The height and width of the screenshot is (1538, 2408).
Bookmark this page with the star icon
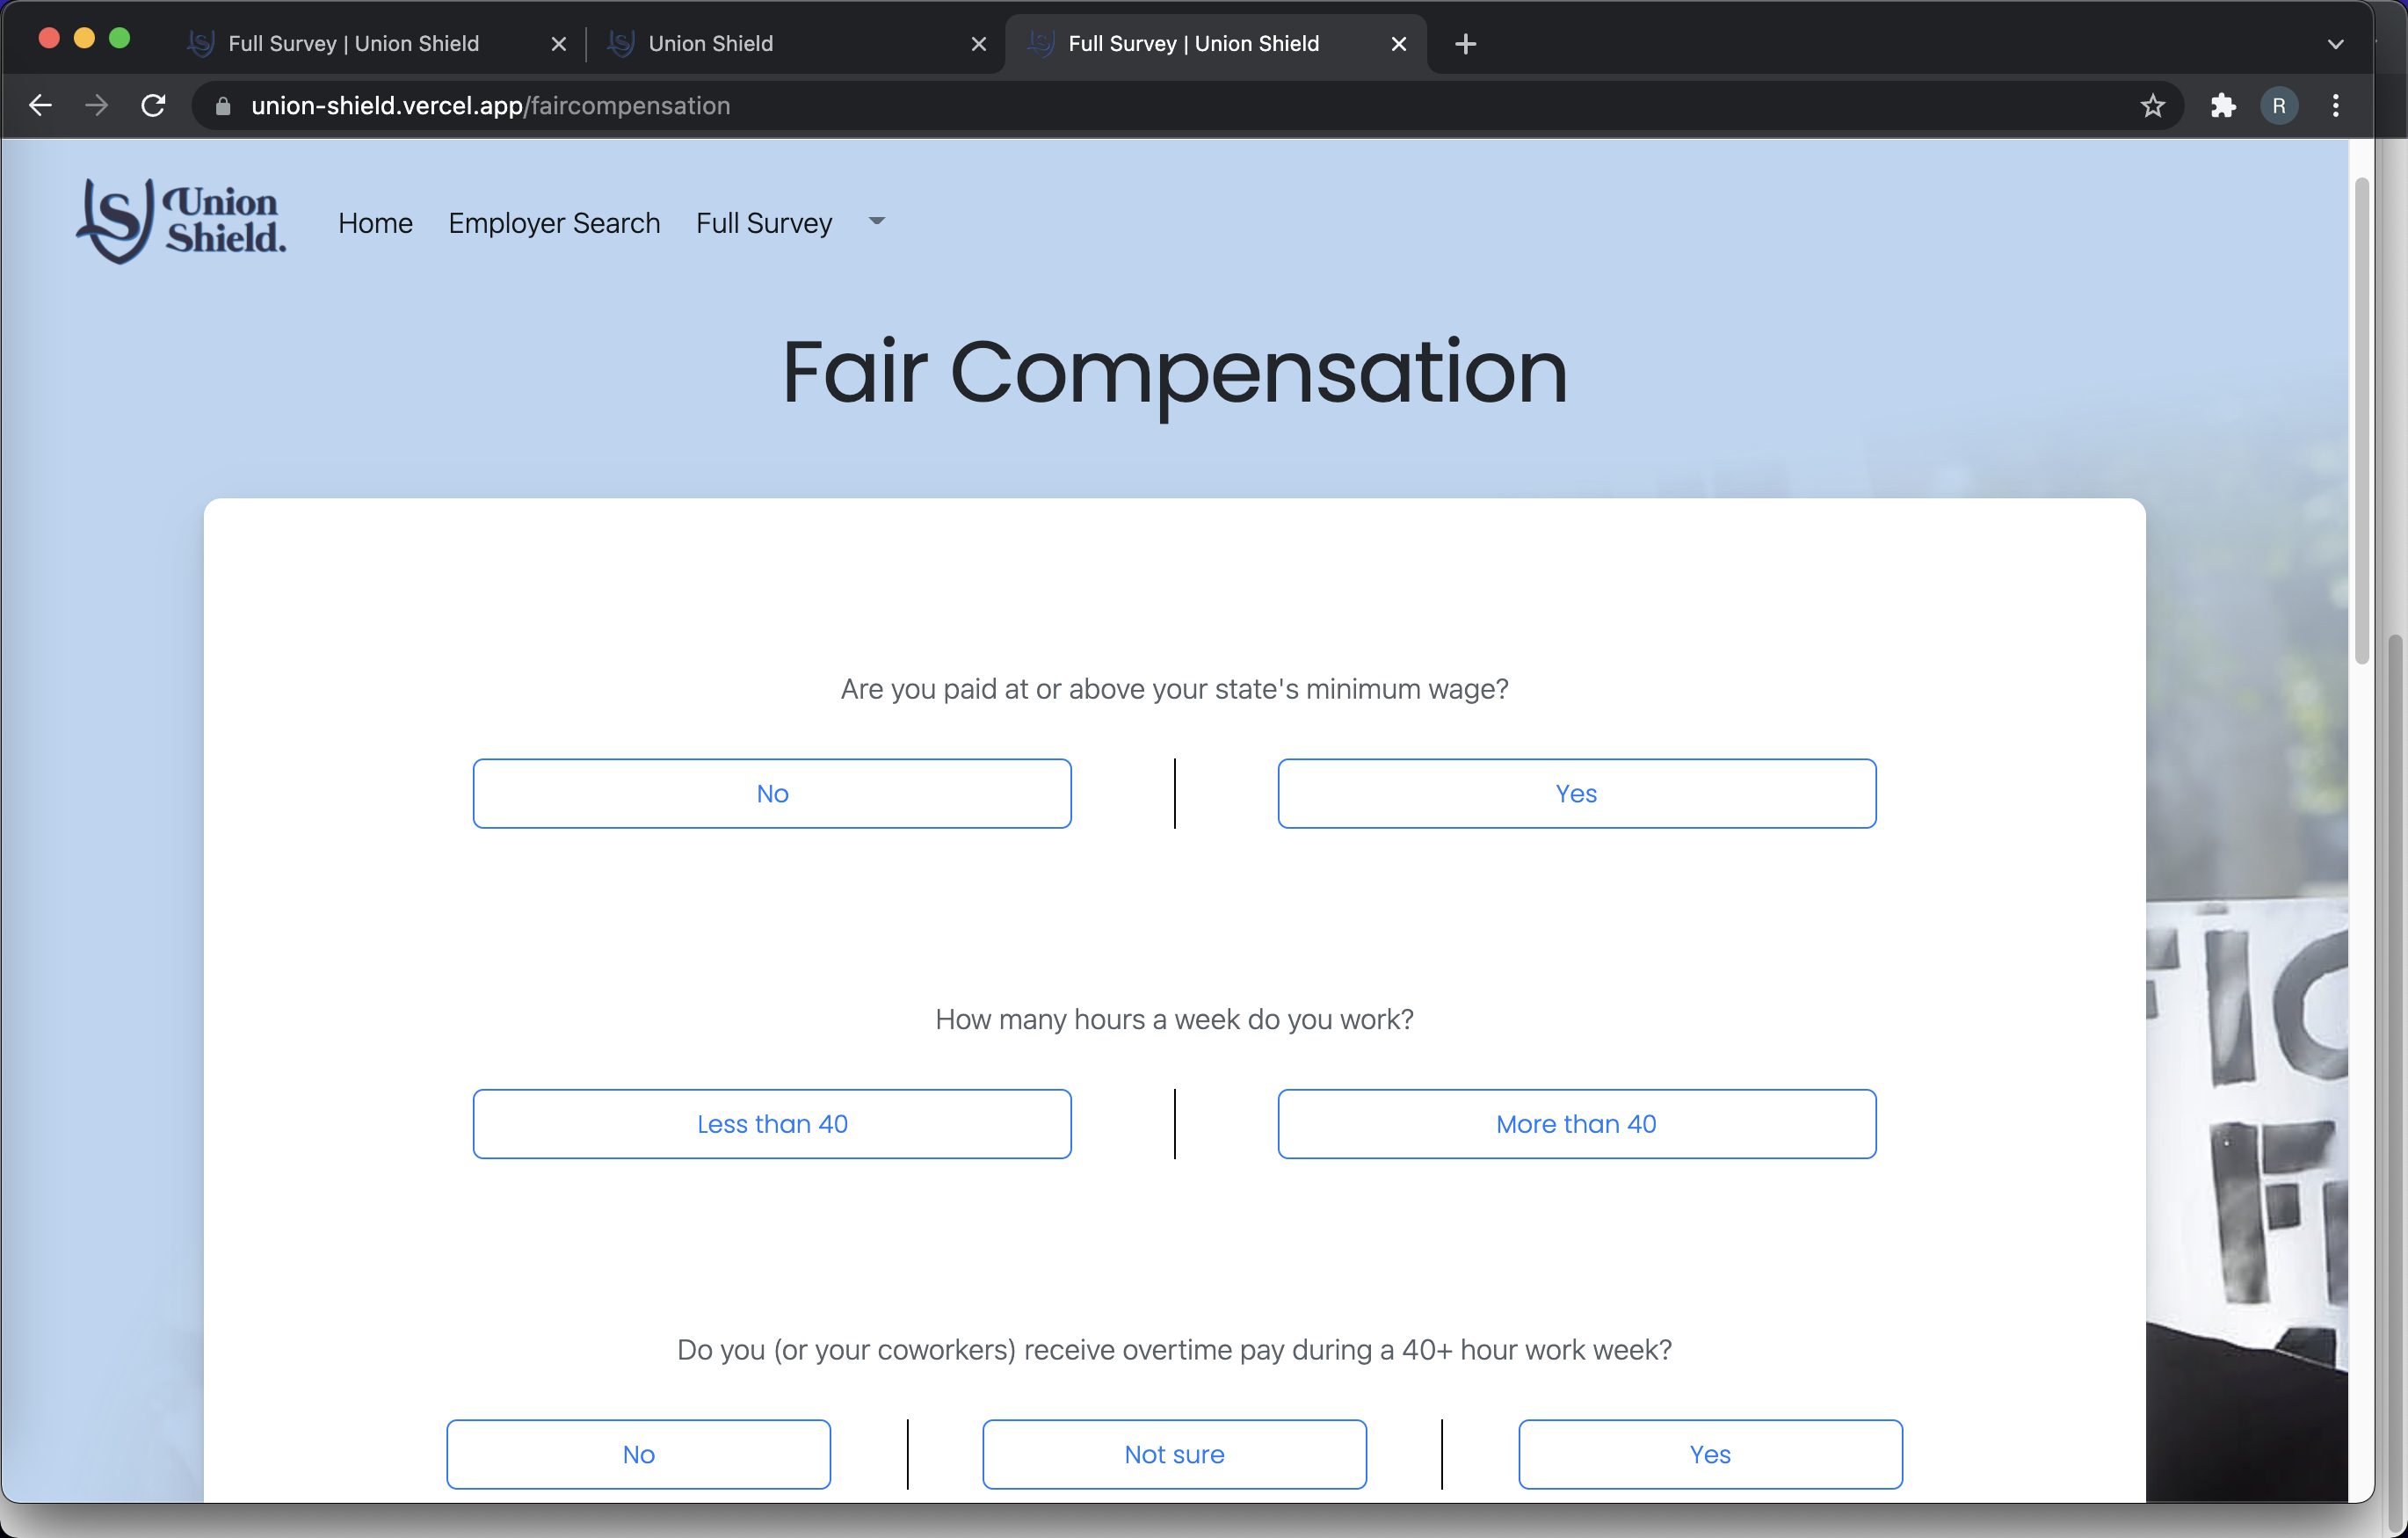[x=2152, y=105]
